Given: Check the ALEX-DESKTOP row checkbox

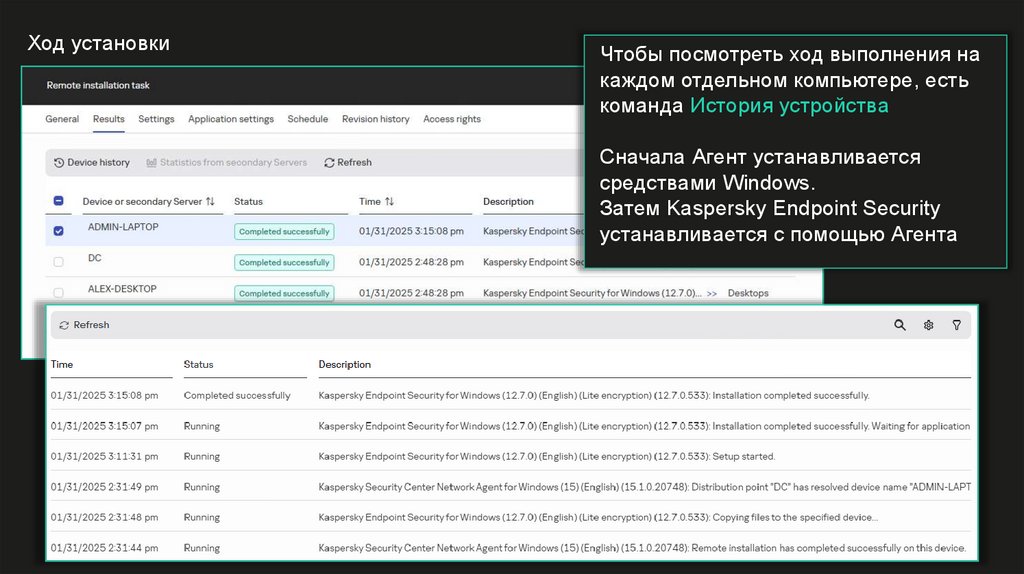Looking at the screenshot, I should click(58, 293).
